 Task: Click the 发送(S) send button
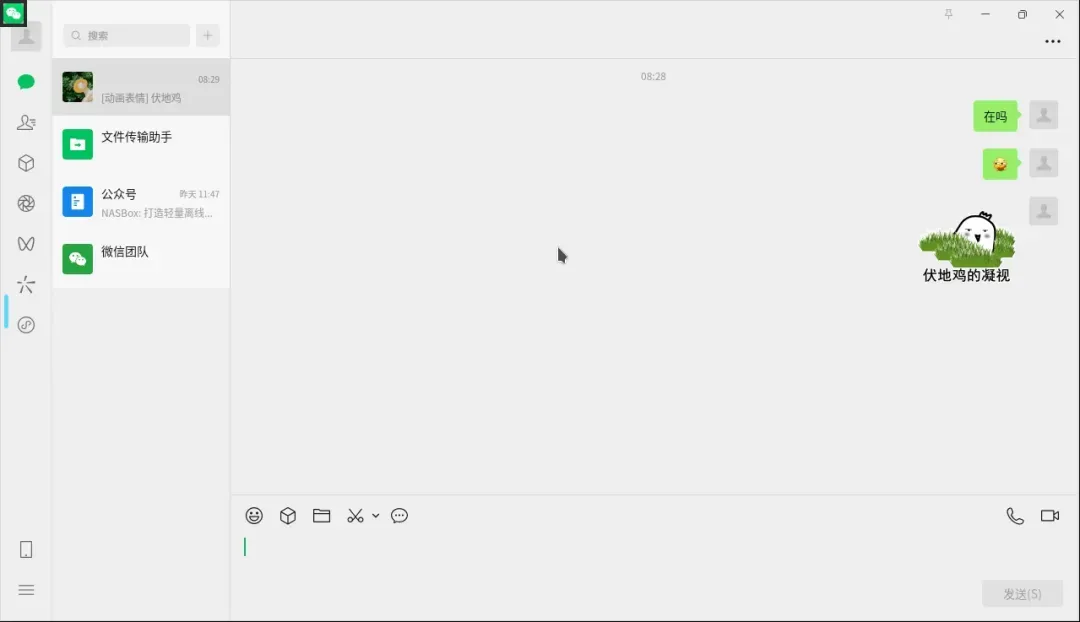point(1022,594)
